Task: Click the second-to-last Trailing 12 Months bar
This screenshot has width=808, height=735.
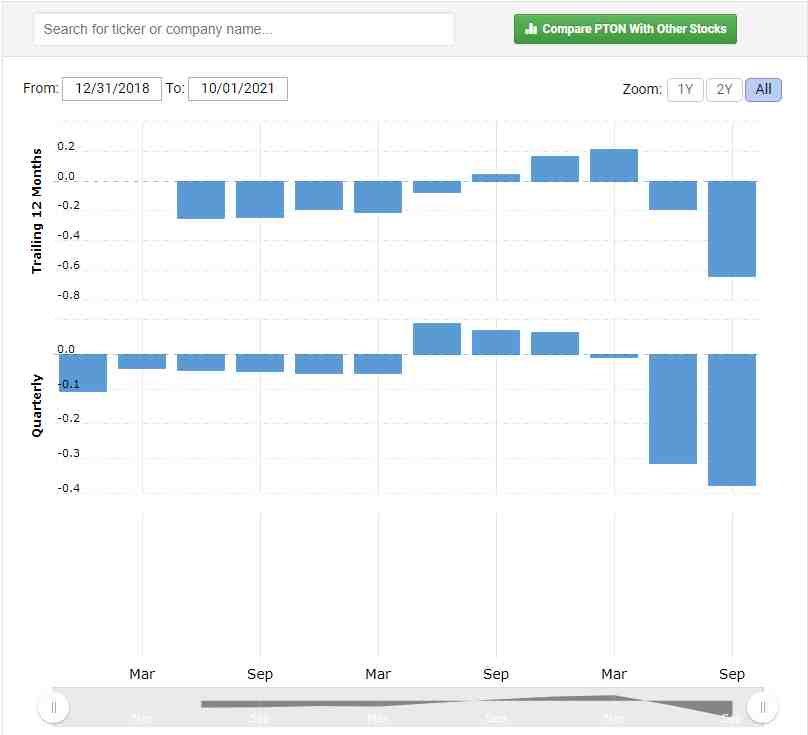Action: (x=673, y=196)
